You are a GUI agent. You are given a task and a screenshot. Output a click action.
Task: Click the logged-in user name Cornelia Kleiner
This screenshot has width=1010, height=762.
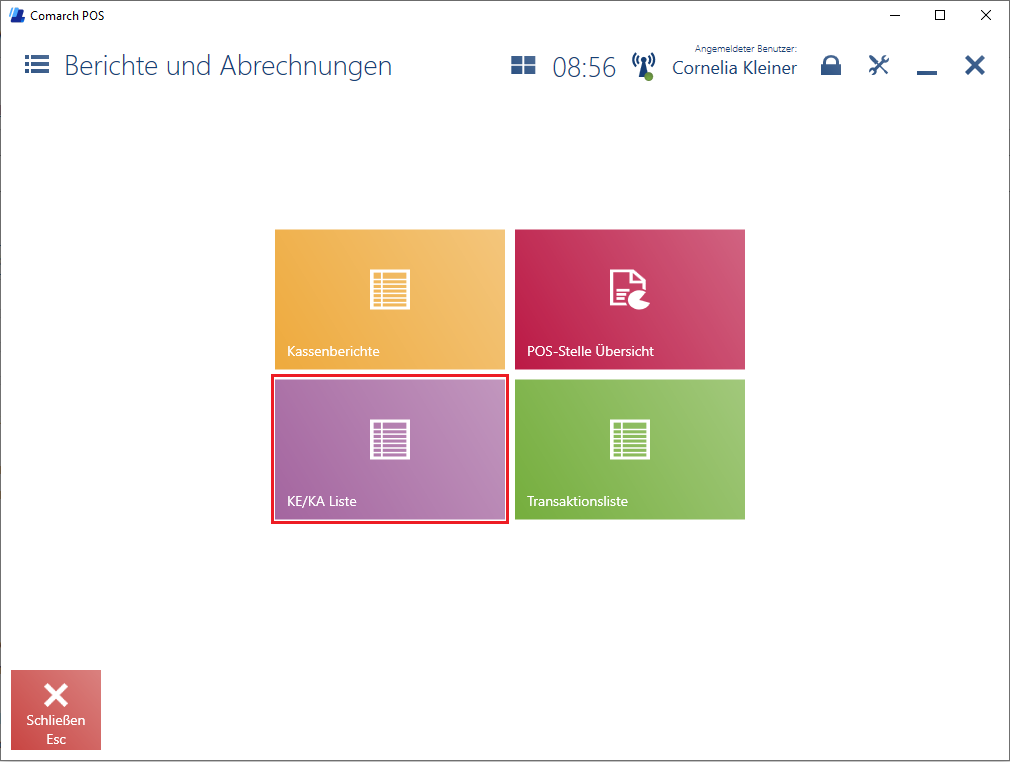tap(734, 69)
